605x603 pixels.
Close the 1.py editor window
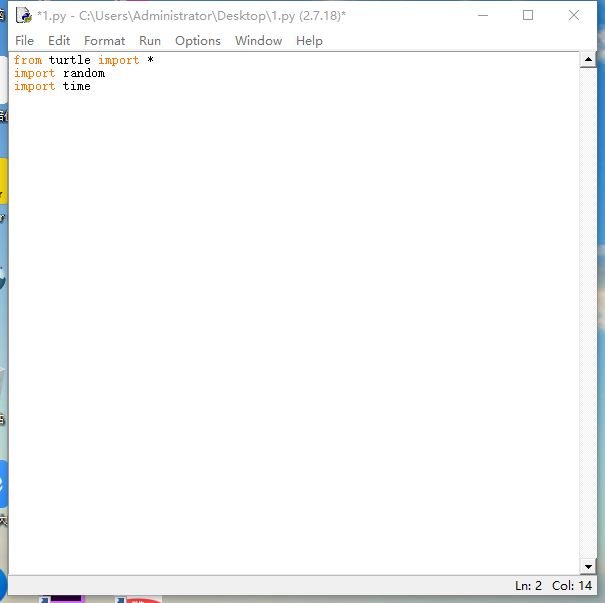click(574, 15)
